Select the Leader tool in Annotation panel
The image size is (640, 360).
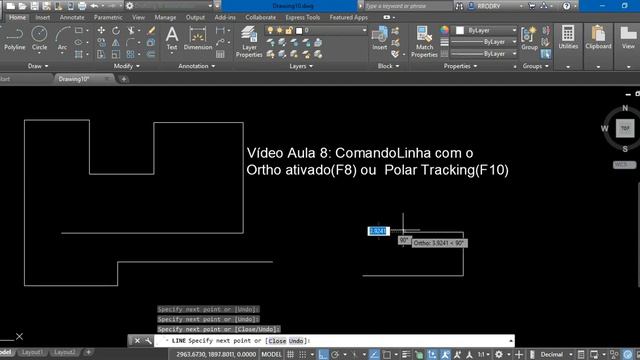[x=220, y=42]
